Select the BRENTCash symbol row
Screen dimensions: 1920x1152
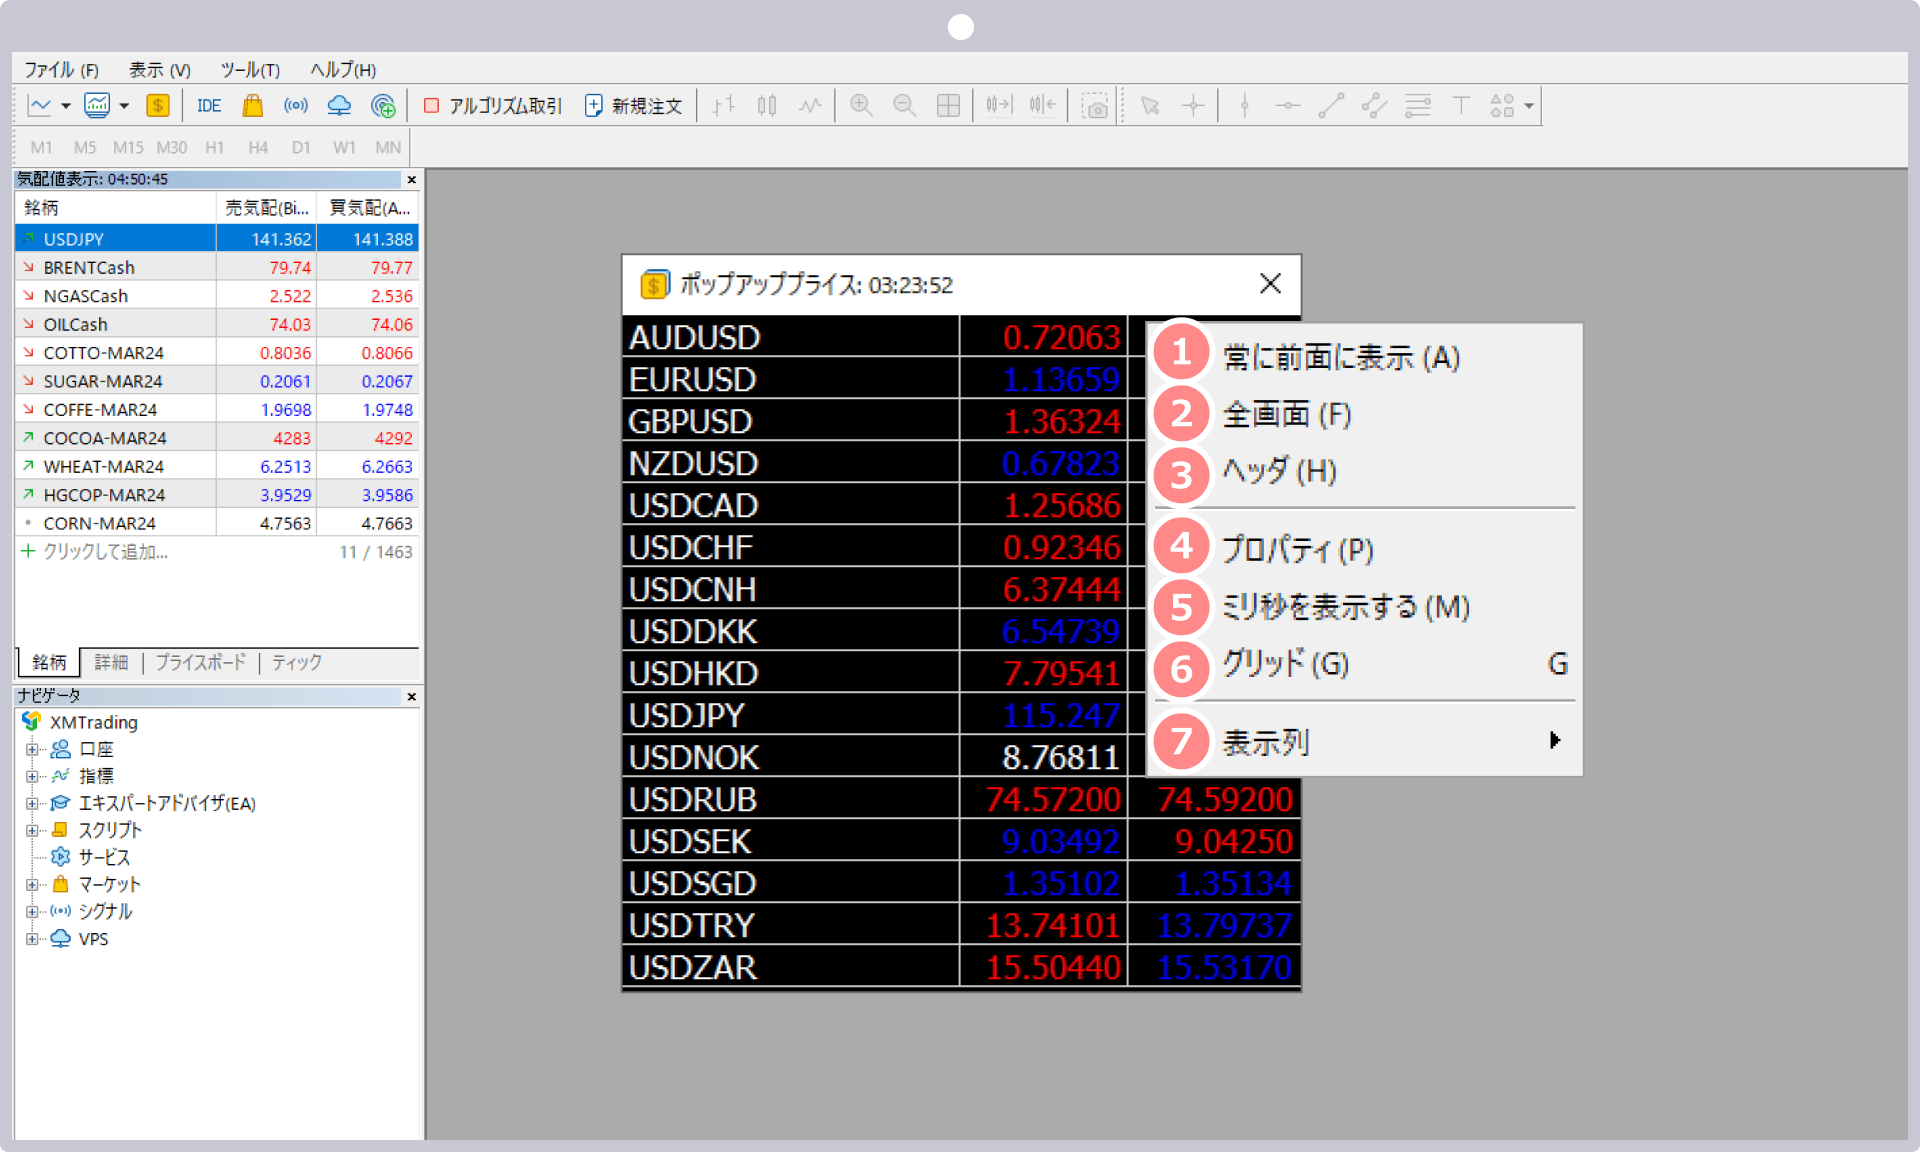point(217,267)
